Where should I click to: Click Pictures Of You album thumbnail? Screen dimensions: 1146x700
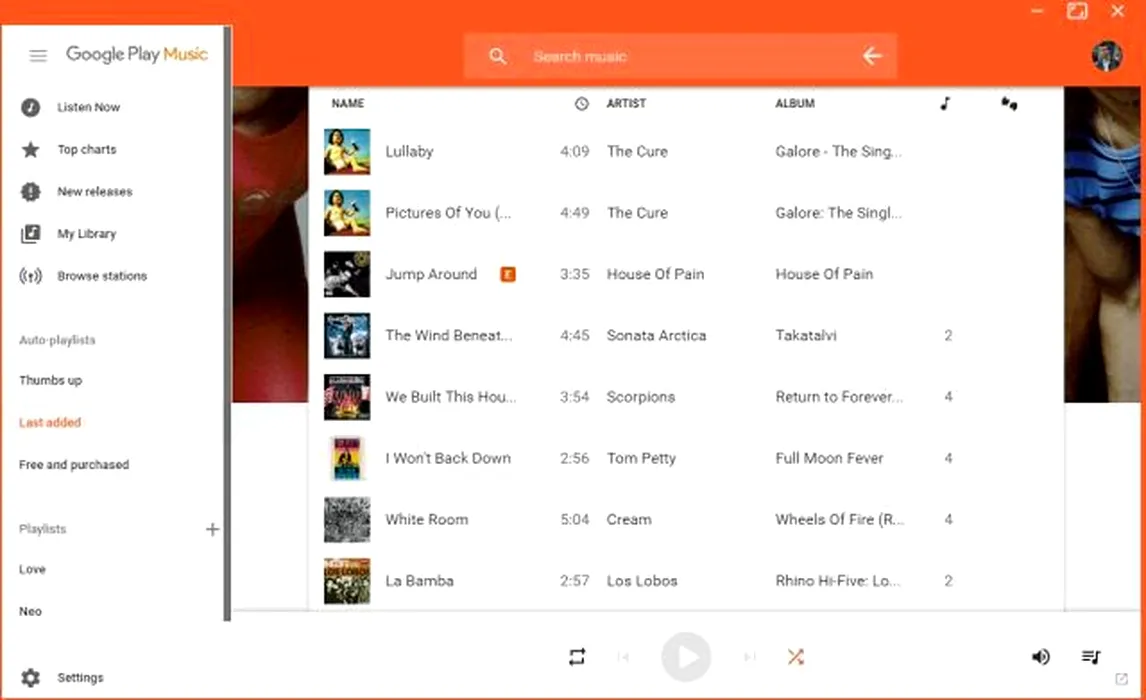coord(347,213)
